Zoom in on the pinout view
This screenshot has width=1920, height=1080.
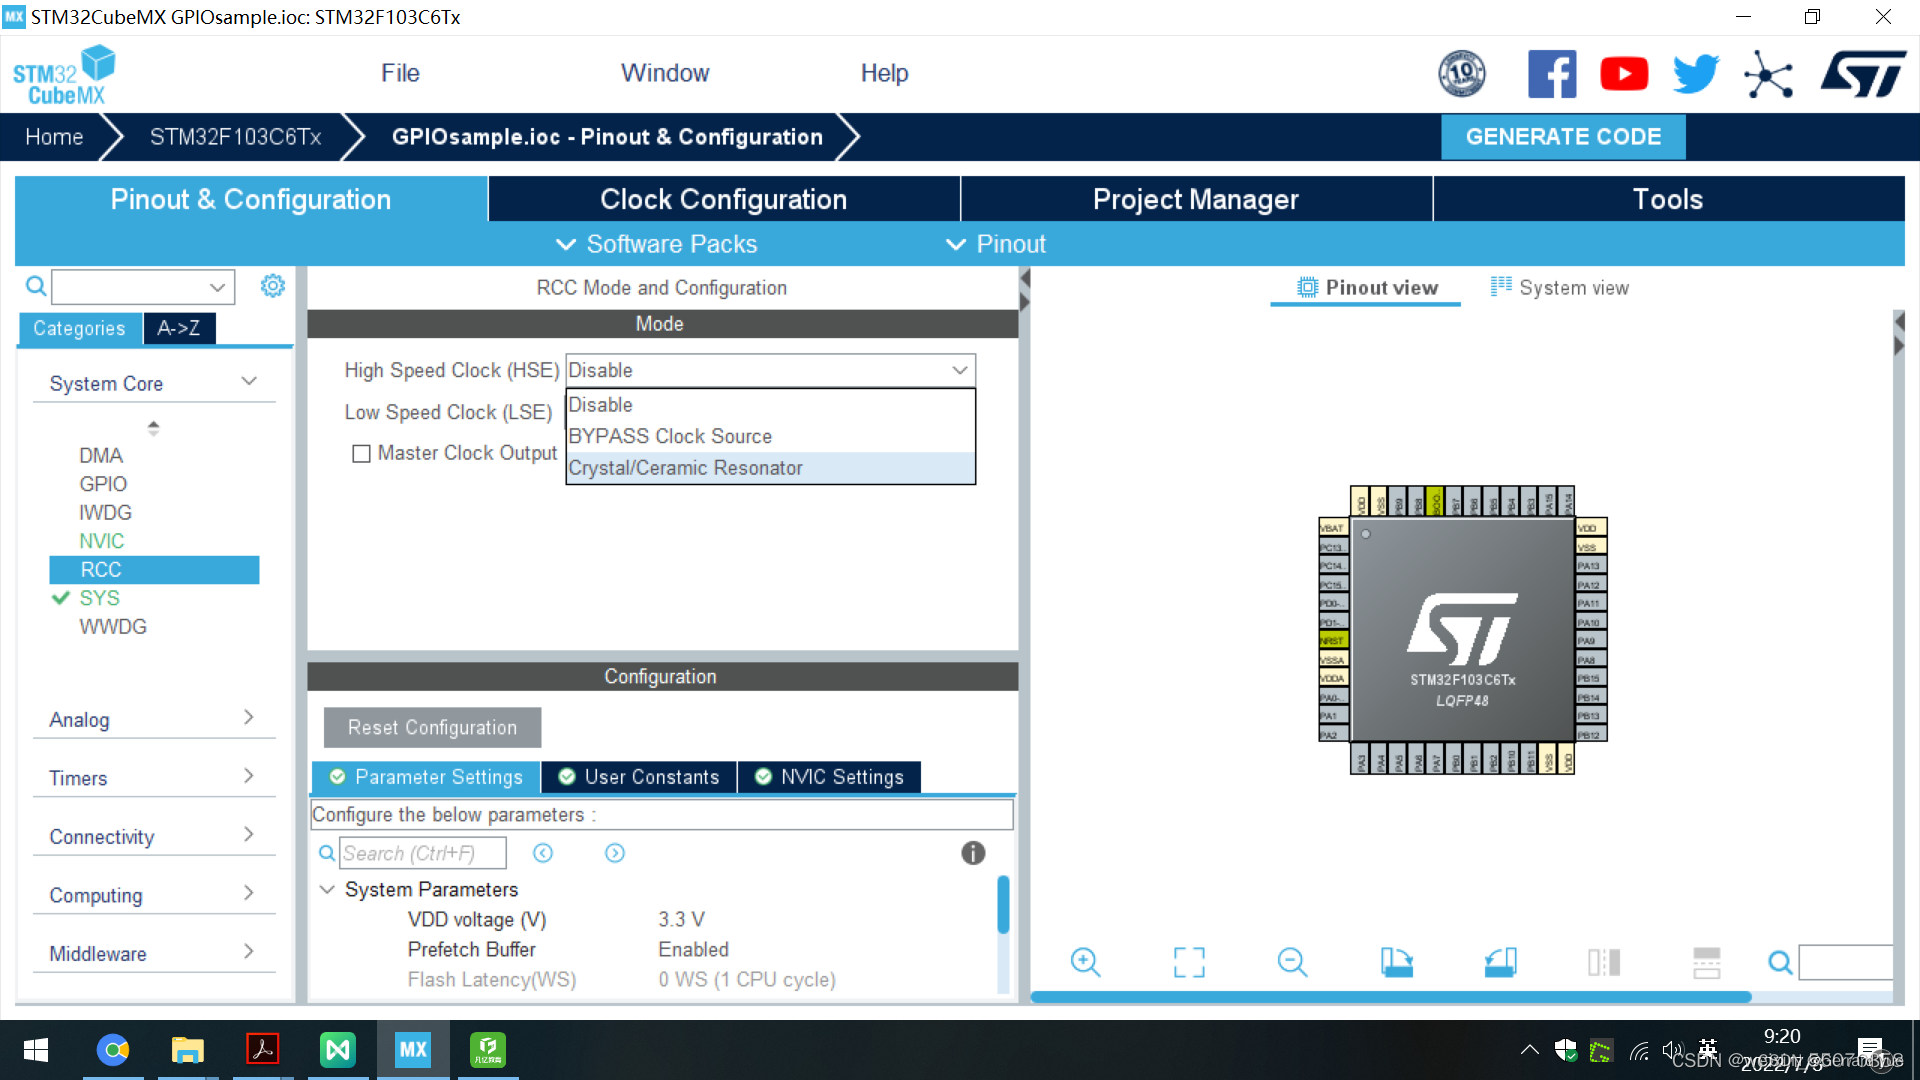point(1086,962)
